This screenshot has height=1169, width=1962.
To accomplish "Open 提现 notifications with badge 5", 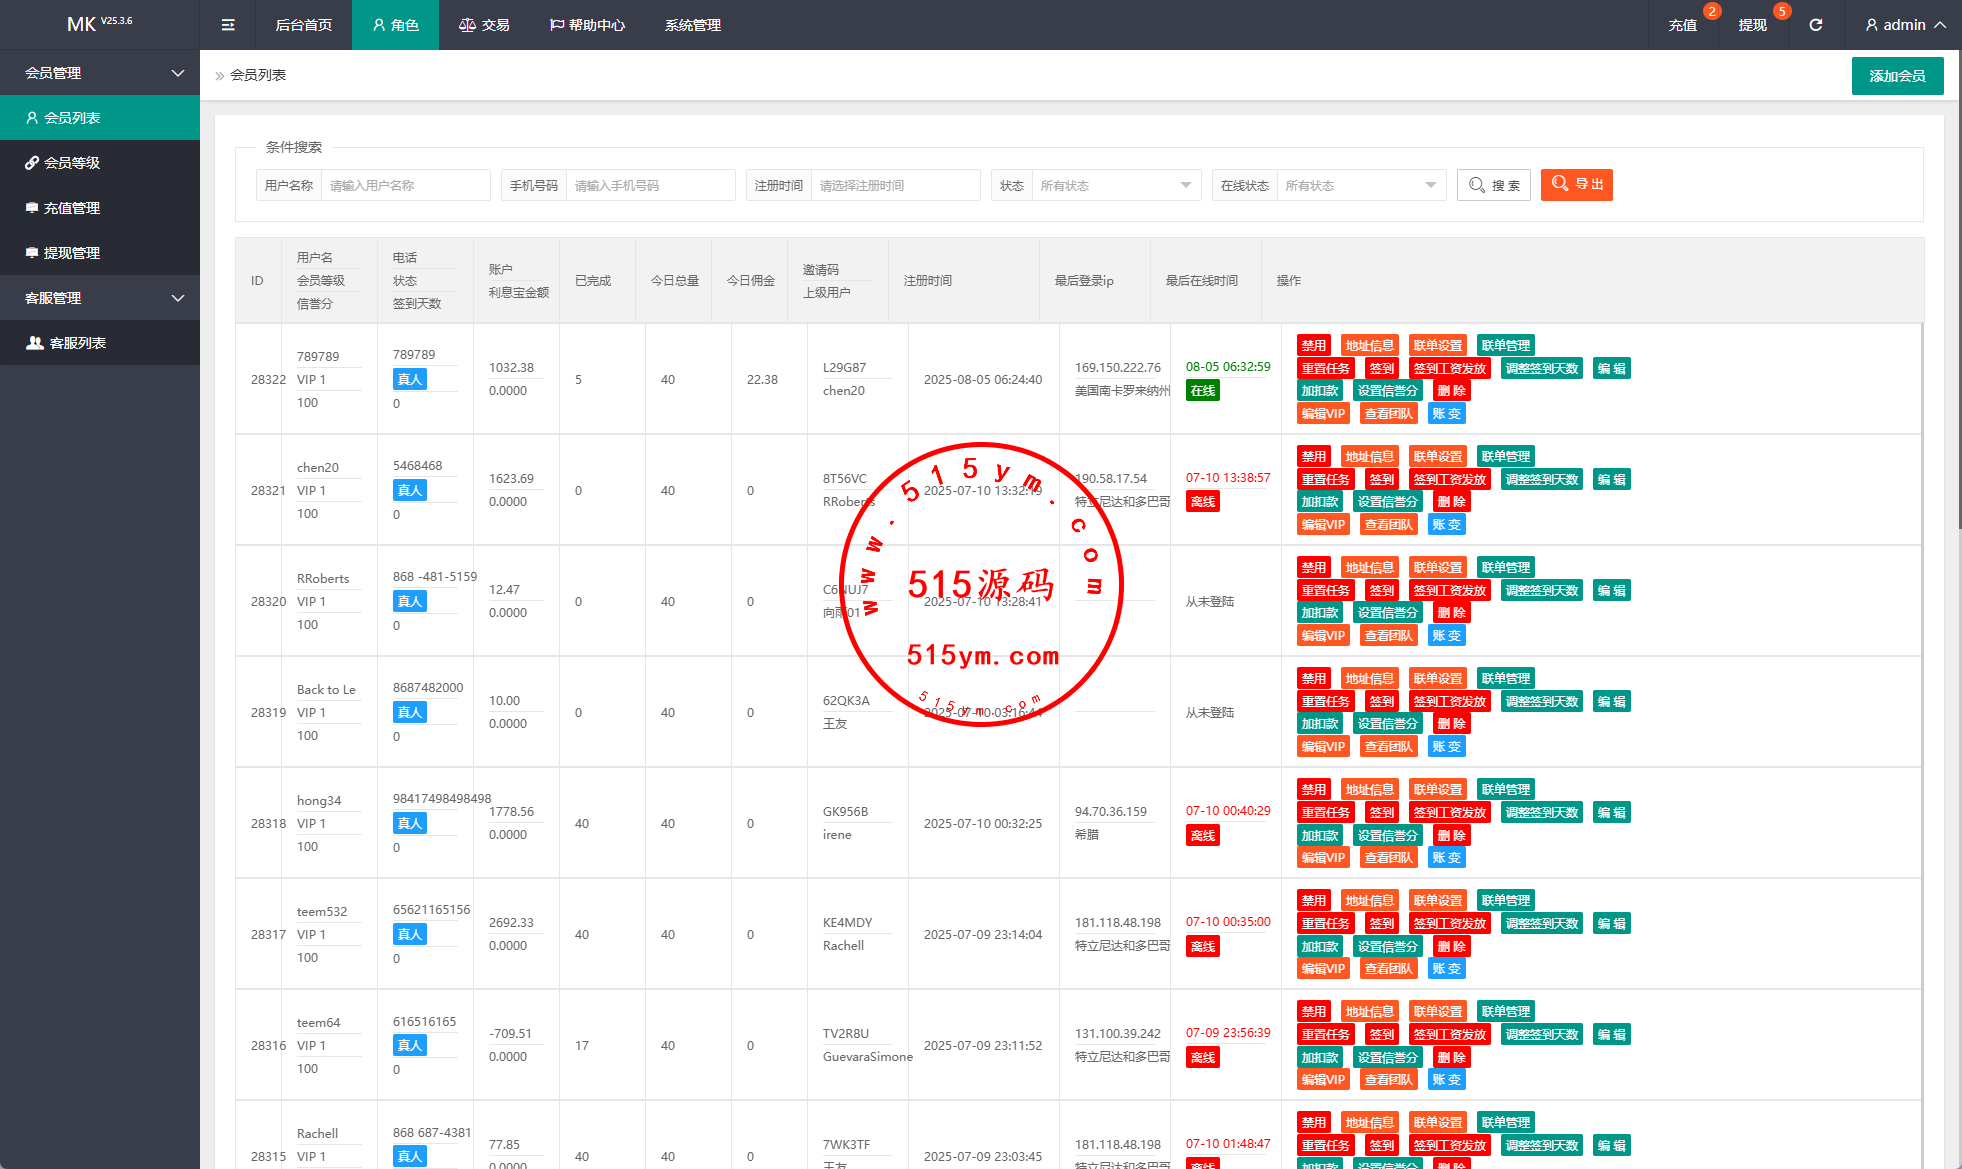I will coord(1752,25).
